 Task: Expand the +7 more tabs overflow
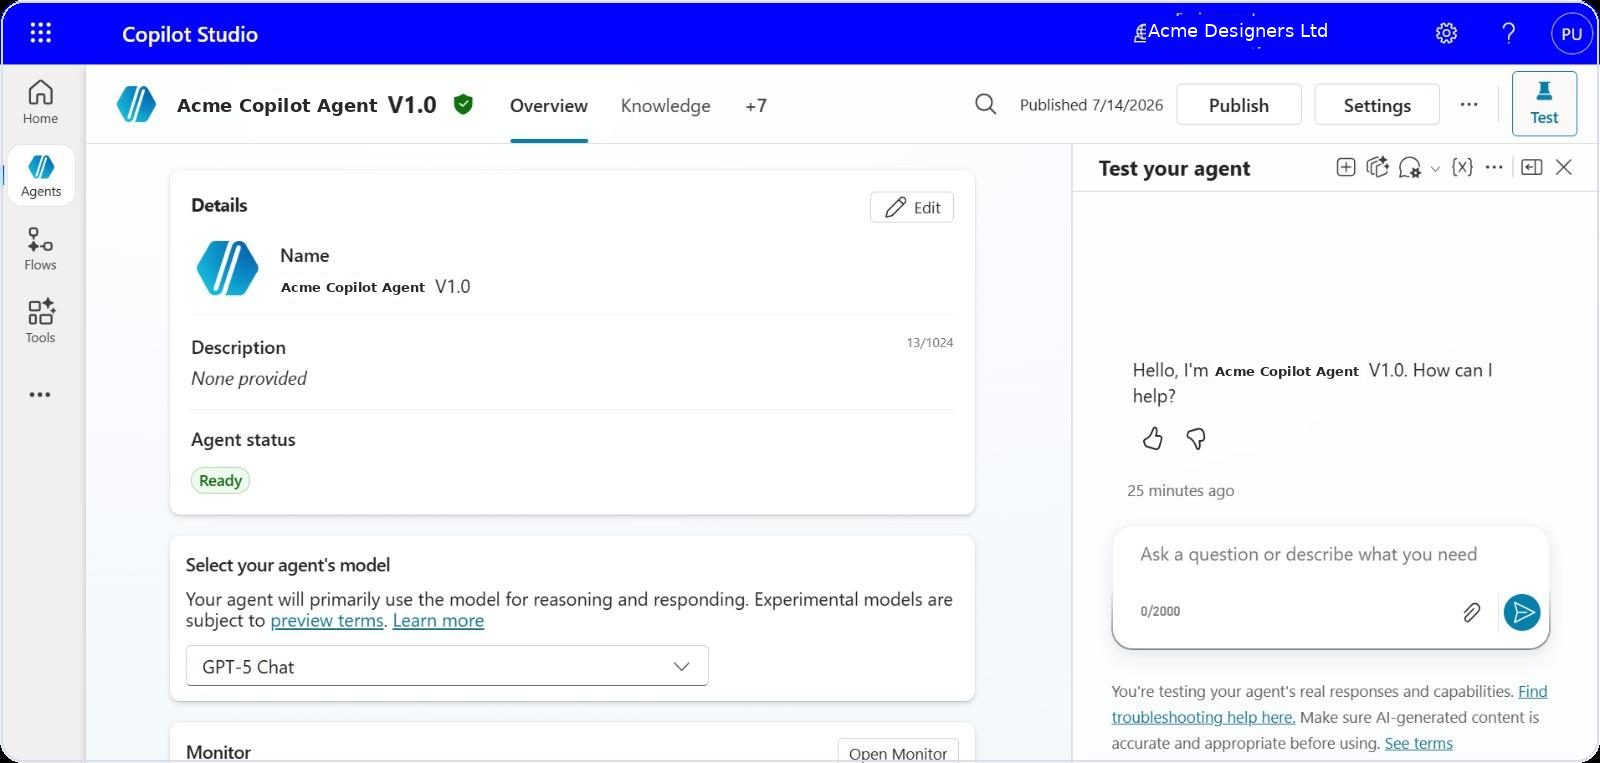[756, 105]
